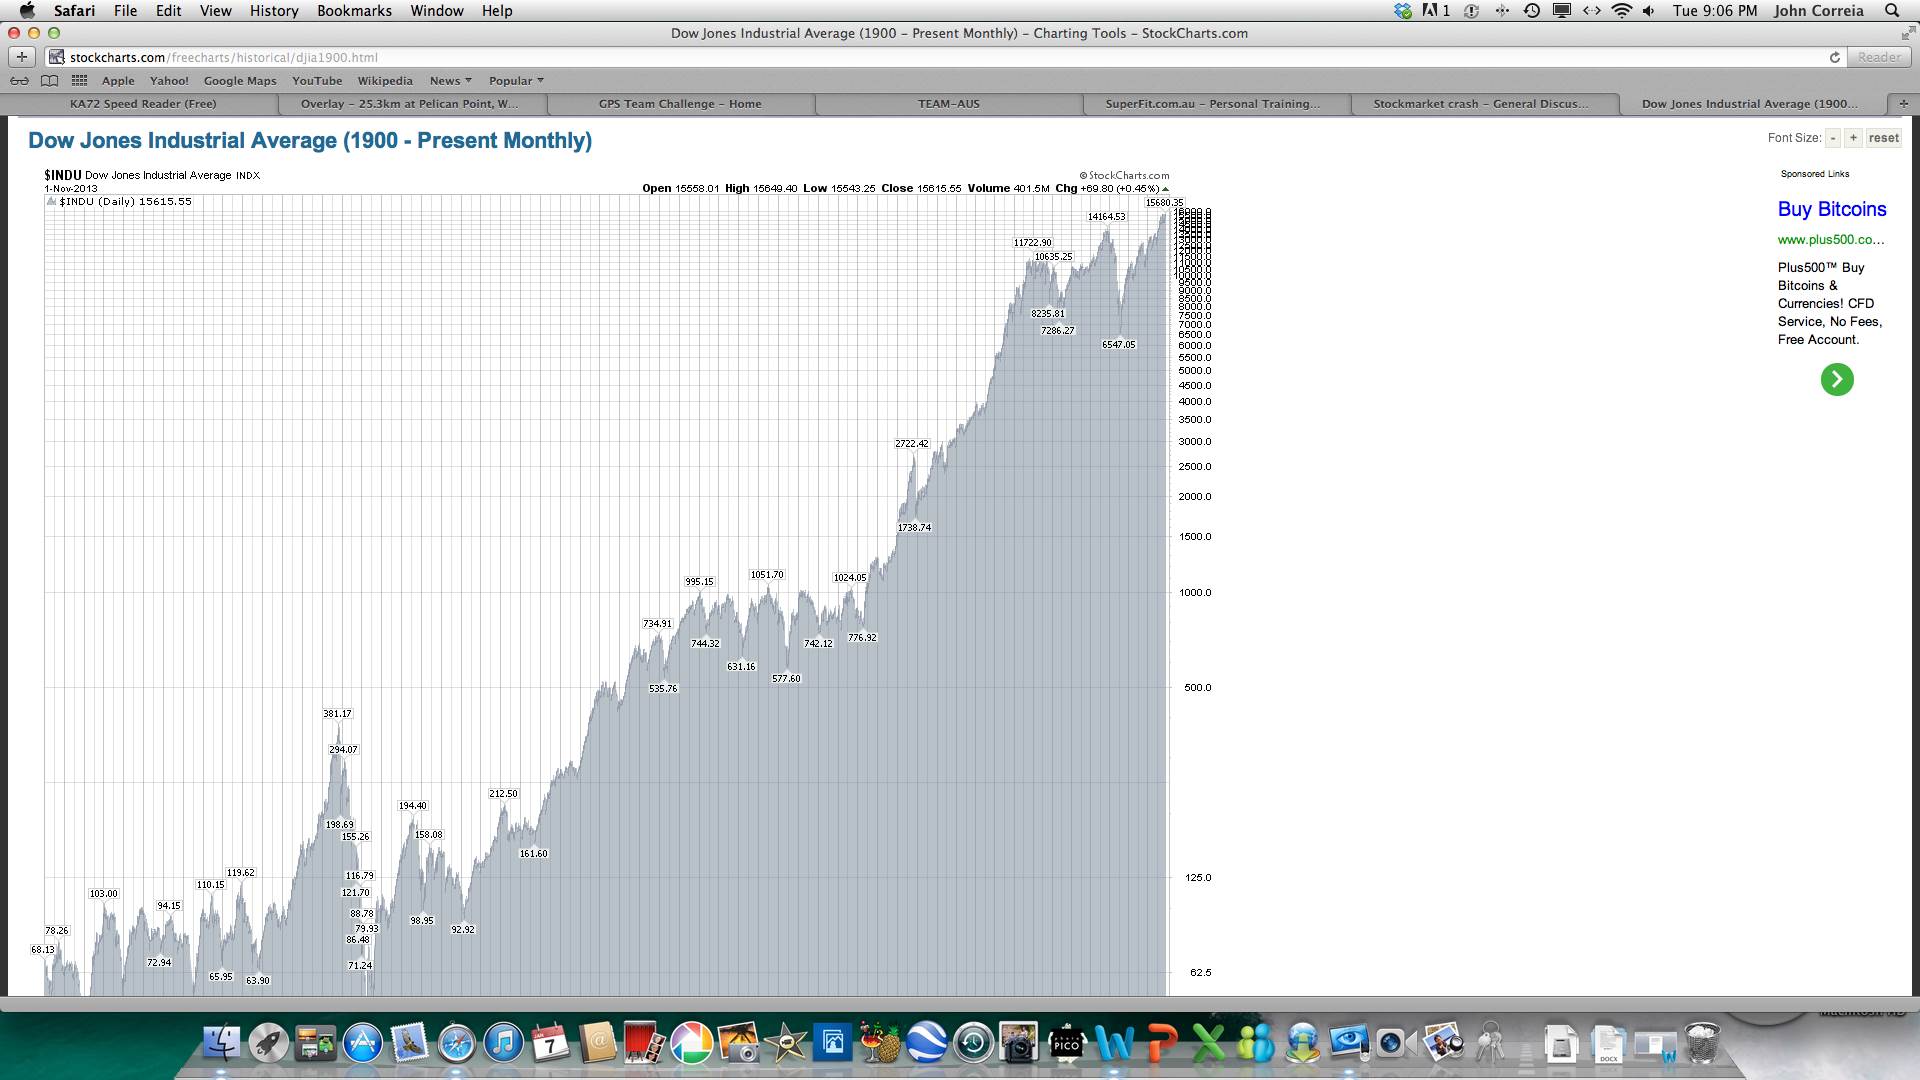Screen dimensions: 1920x1080
Task: Switch to GPS Team Challenge tab
Action: pyautogui.click(x=679, y=104)
